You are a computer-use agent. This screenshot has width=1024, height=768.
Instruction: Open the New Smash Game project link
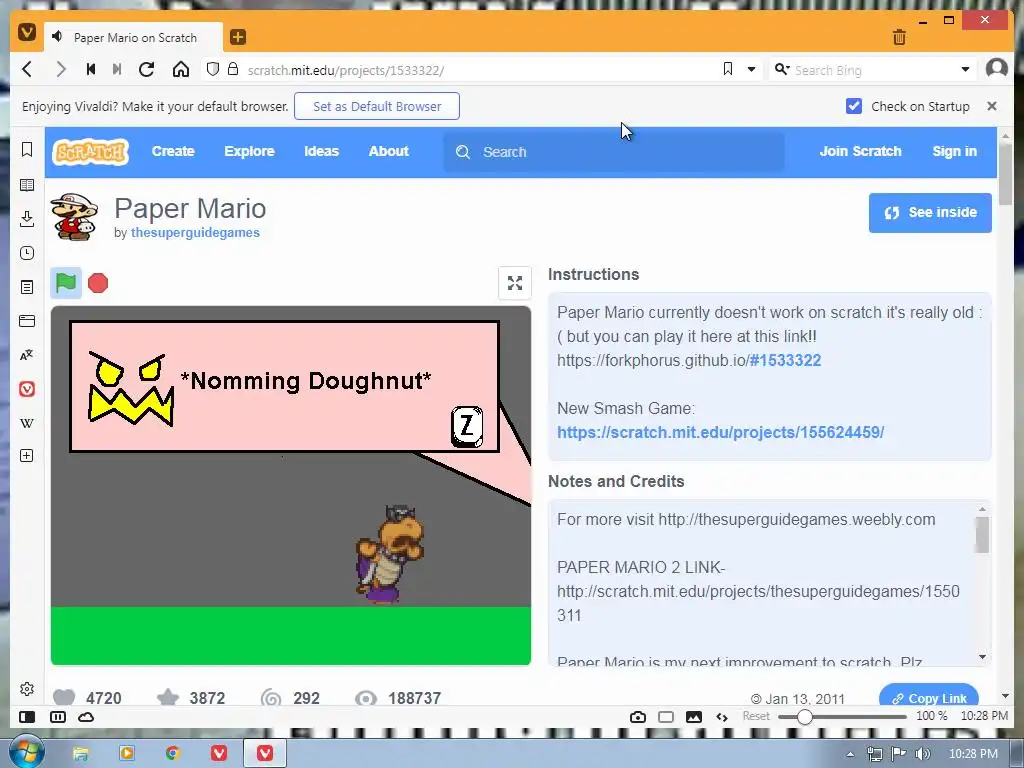tap(720, 432)
